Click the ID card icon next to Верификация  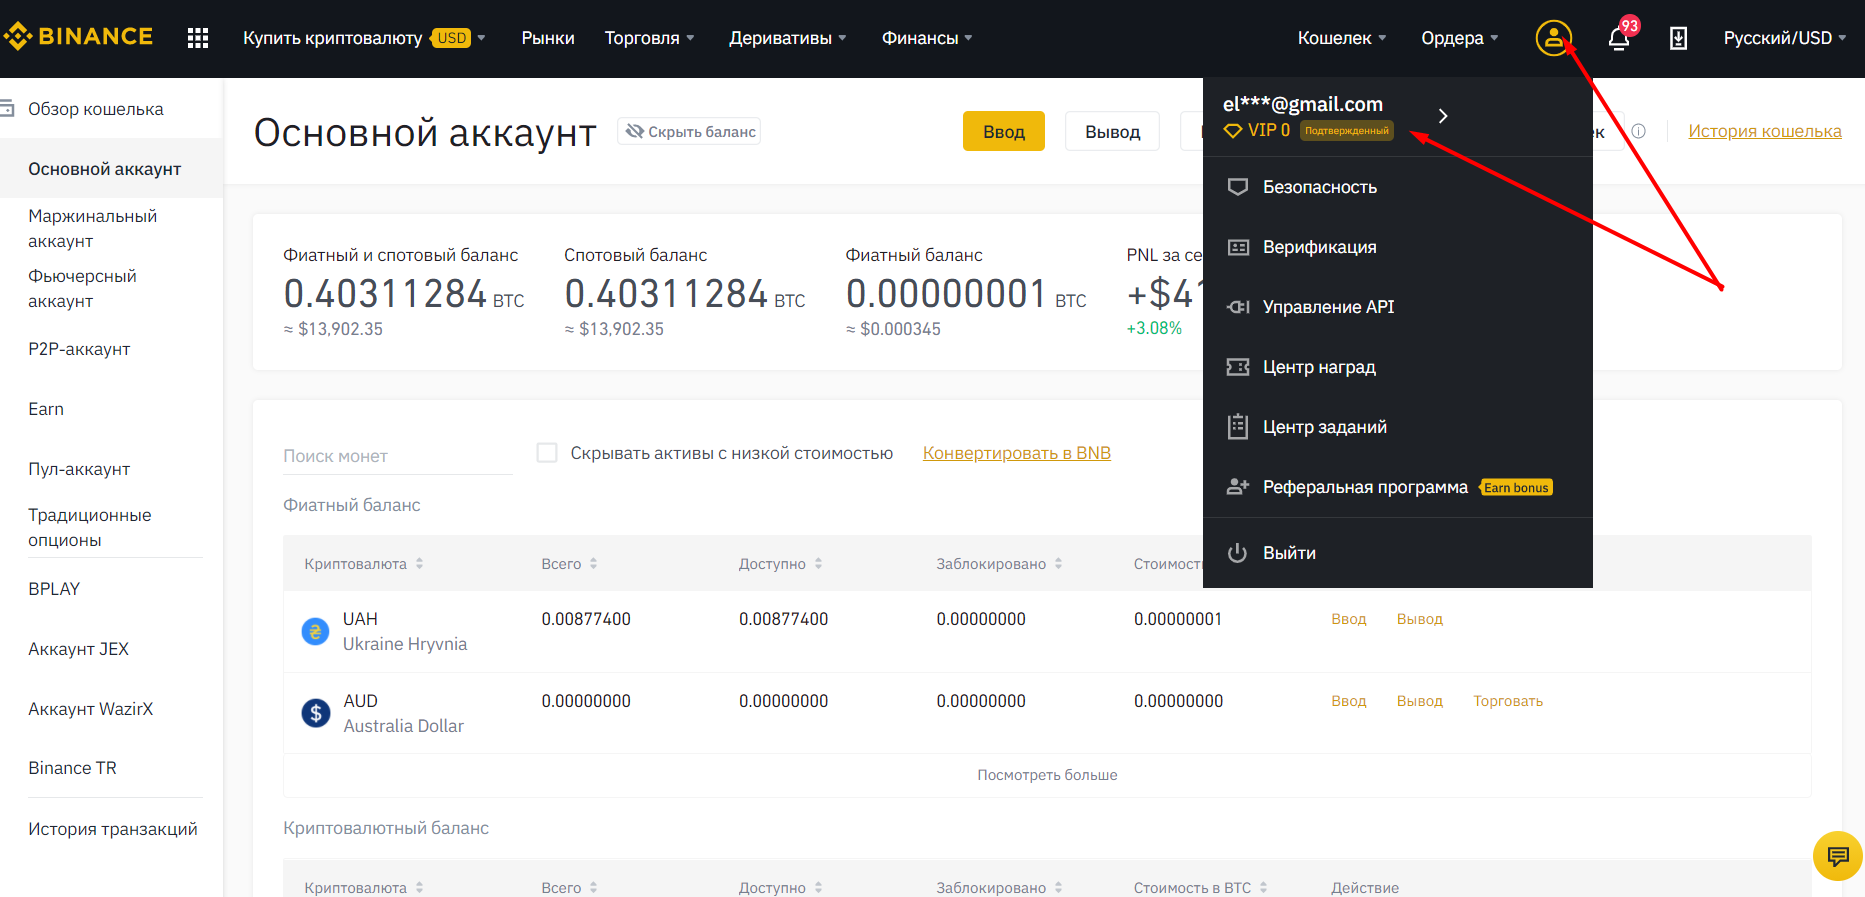point(1238,247)
